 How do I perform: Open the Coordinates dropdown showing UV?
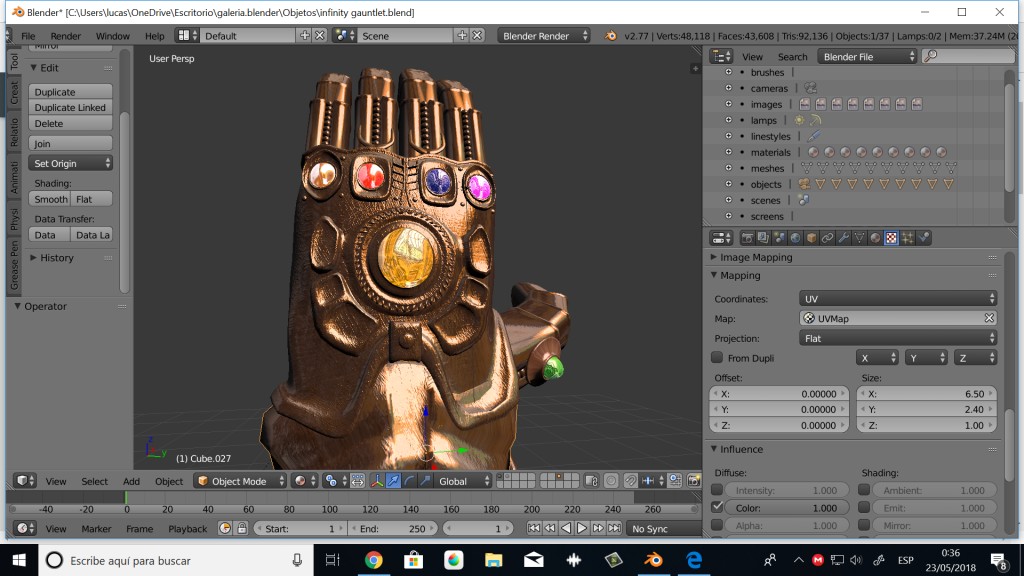pos(895,298)
